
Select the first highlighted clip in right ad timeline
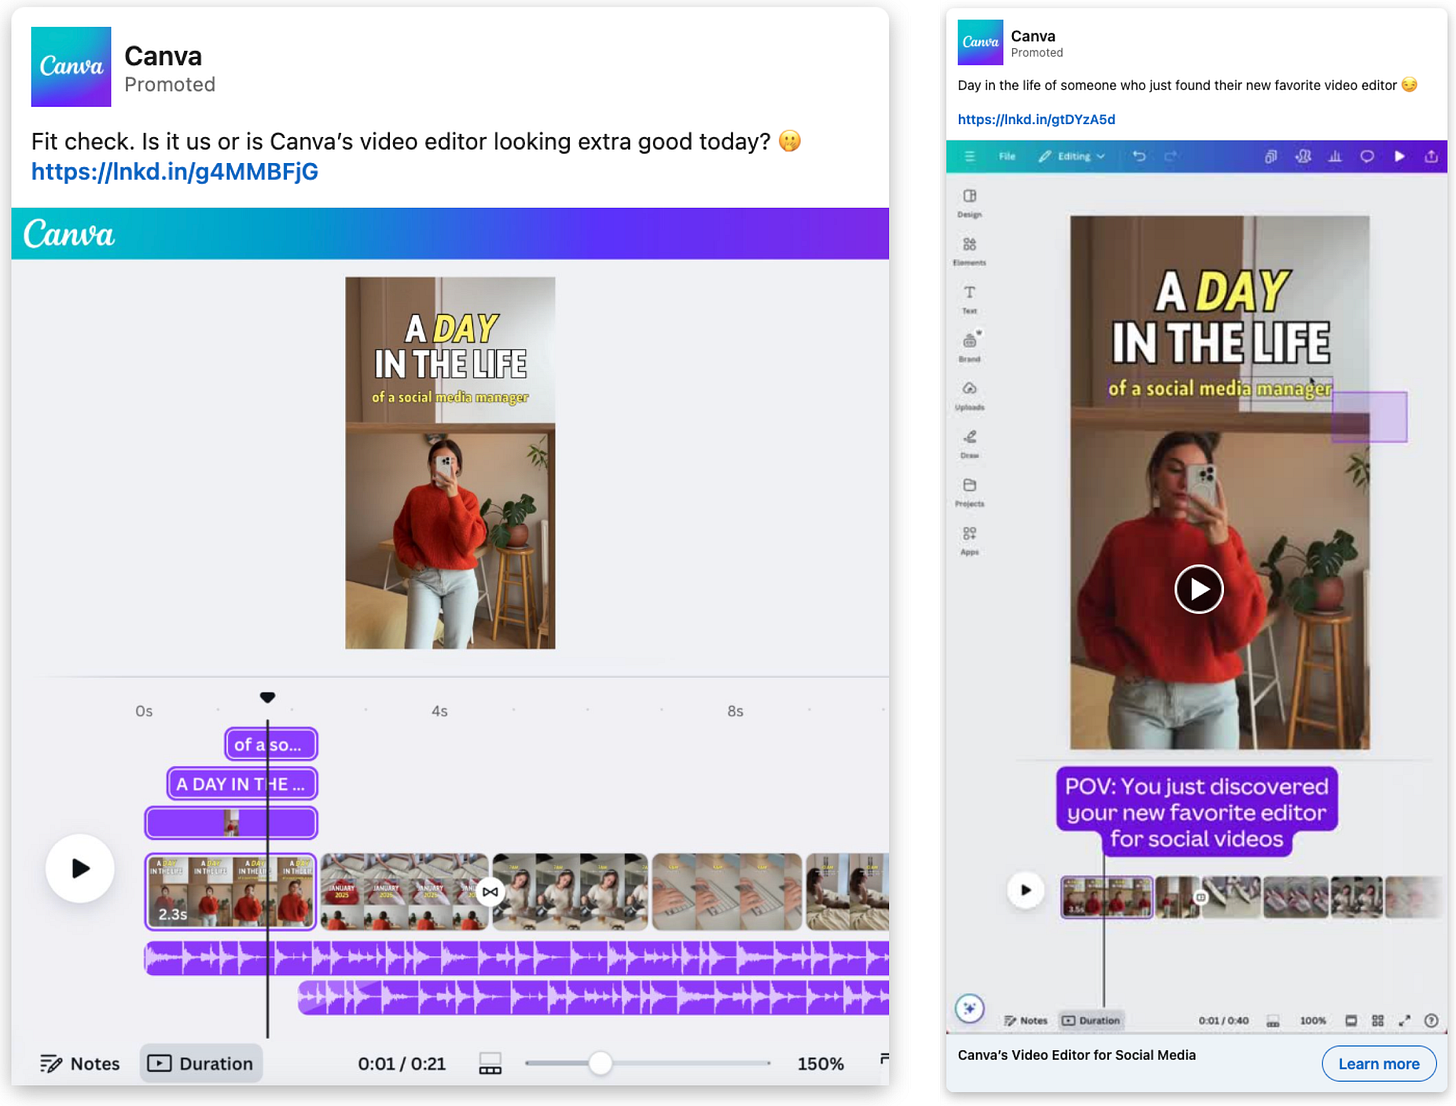pyautogui.click(x=1107, y=897)
